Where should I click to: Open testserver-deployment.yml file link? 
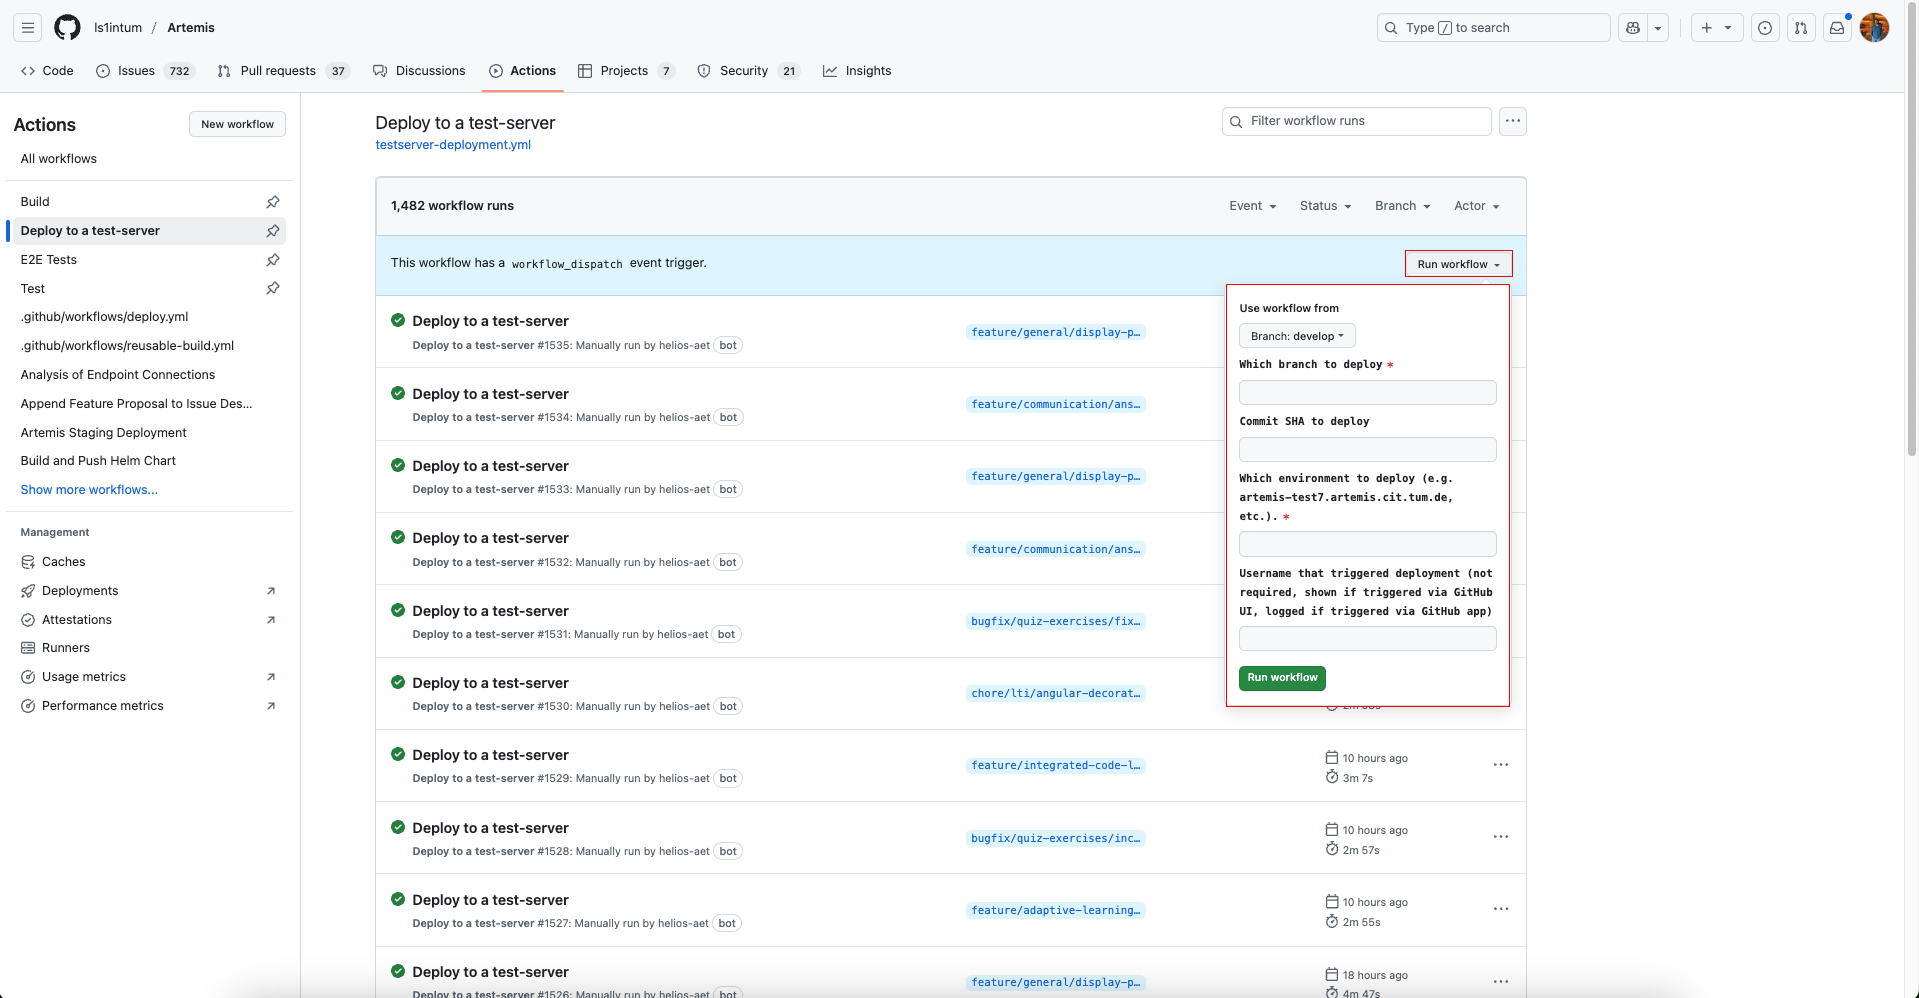click(x=453, y=145)
